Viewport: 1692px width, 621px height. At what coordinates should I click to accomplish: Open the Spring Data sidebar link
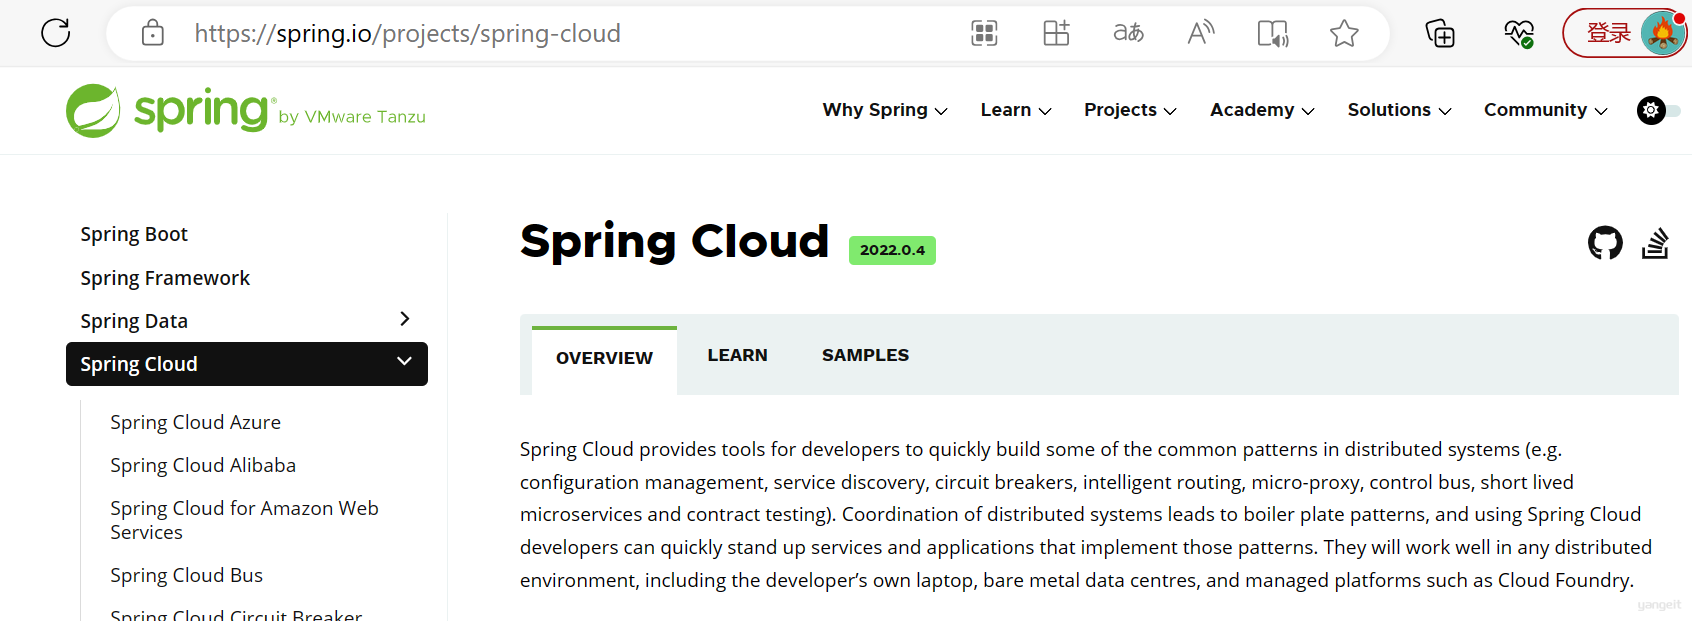[x=134, y=321]
